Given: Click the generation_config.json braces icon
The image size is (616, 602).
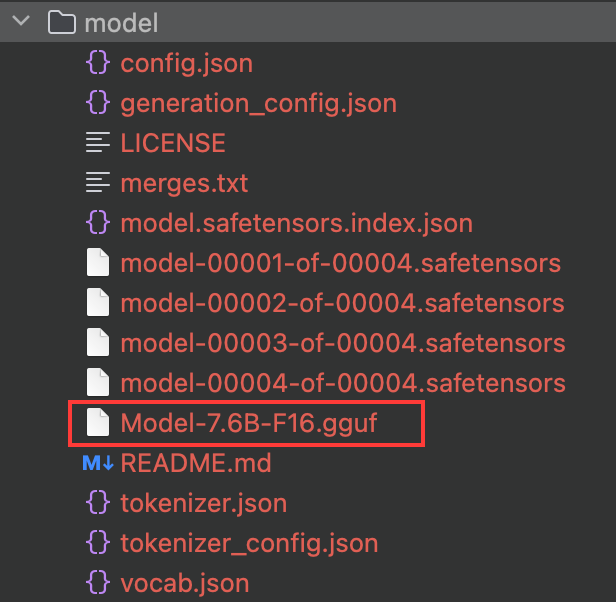Looking at the screenshot, I should point(97,103).
